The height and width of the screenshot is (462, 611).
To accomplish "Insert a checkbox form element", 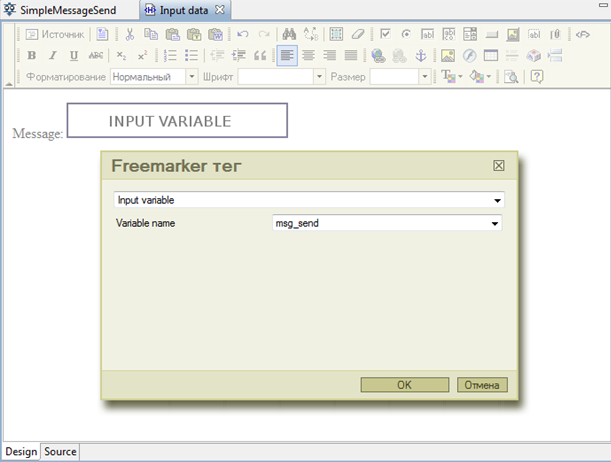I will tap(385, 34).
